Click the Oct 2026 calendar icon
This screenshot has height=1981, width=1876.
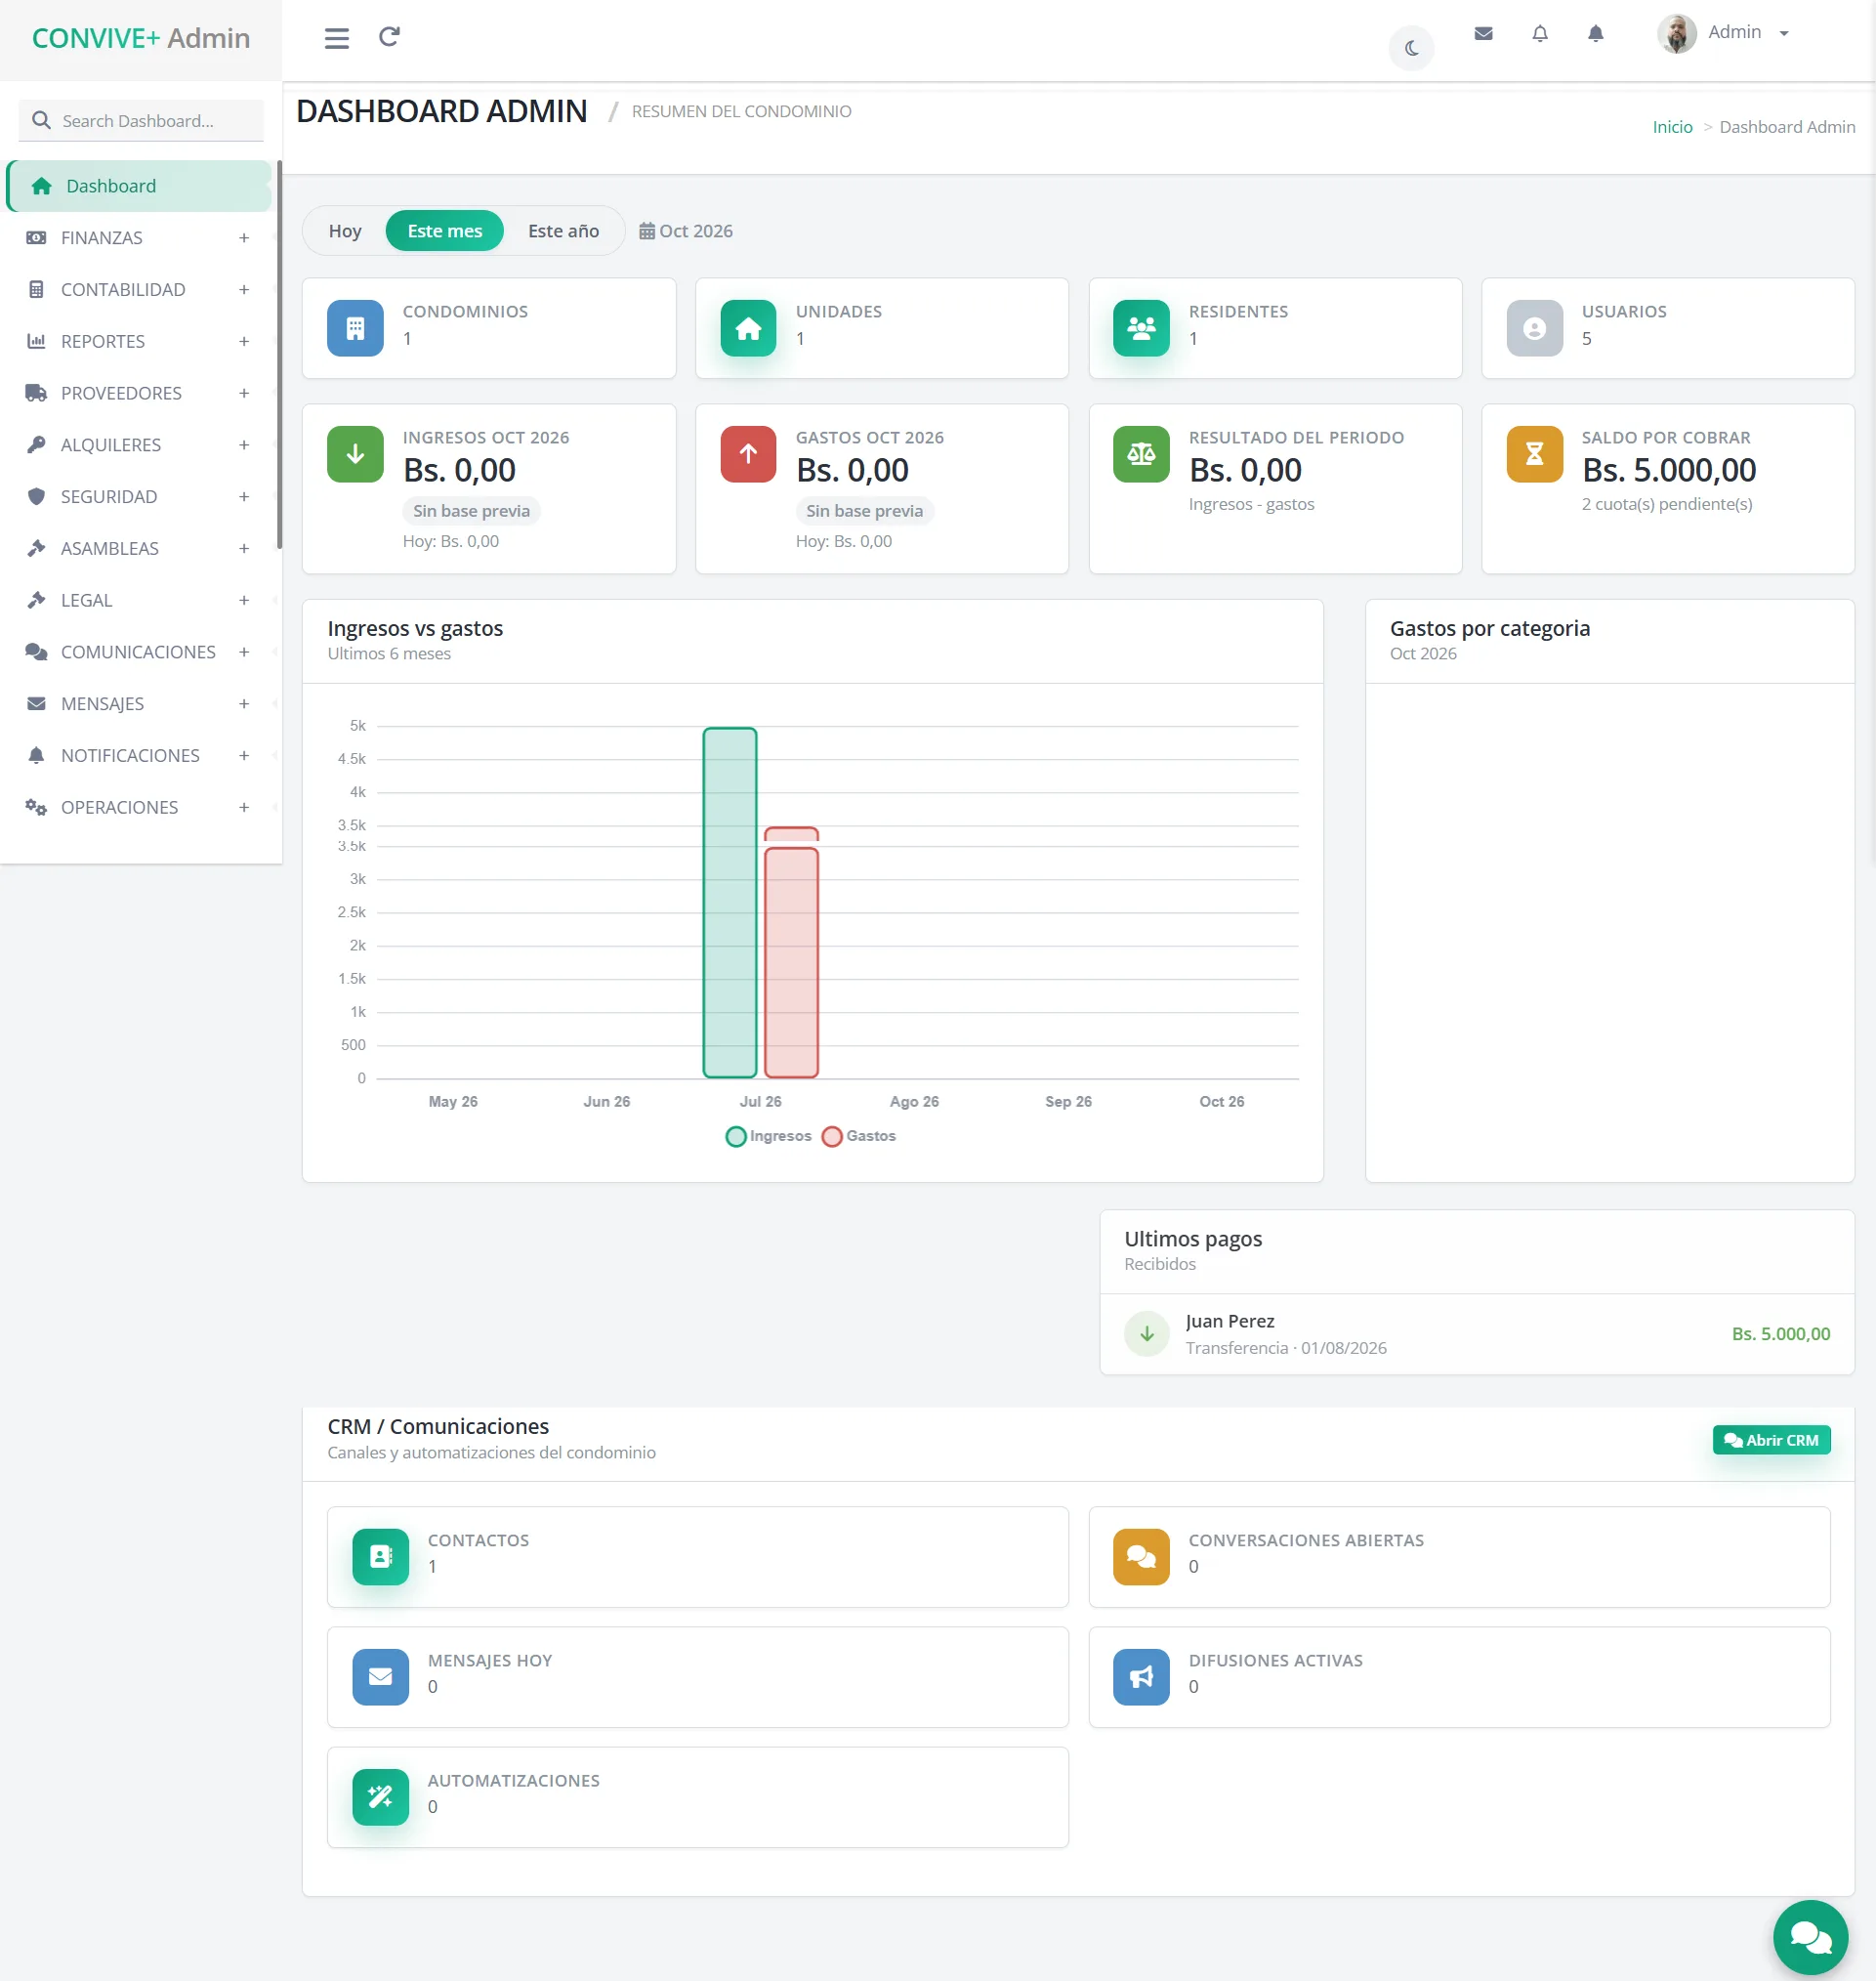point(647,231)
